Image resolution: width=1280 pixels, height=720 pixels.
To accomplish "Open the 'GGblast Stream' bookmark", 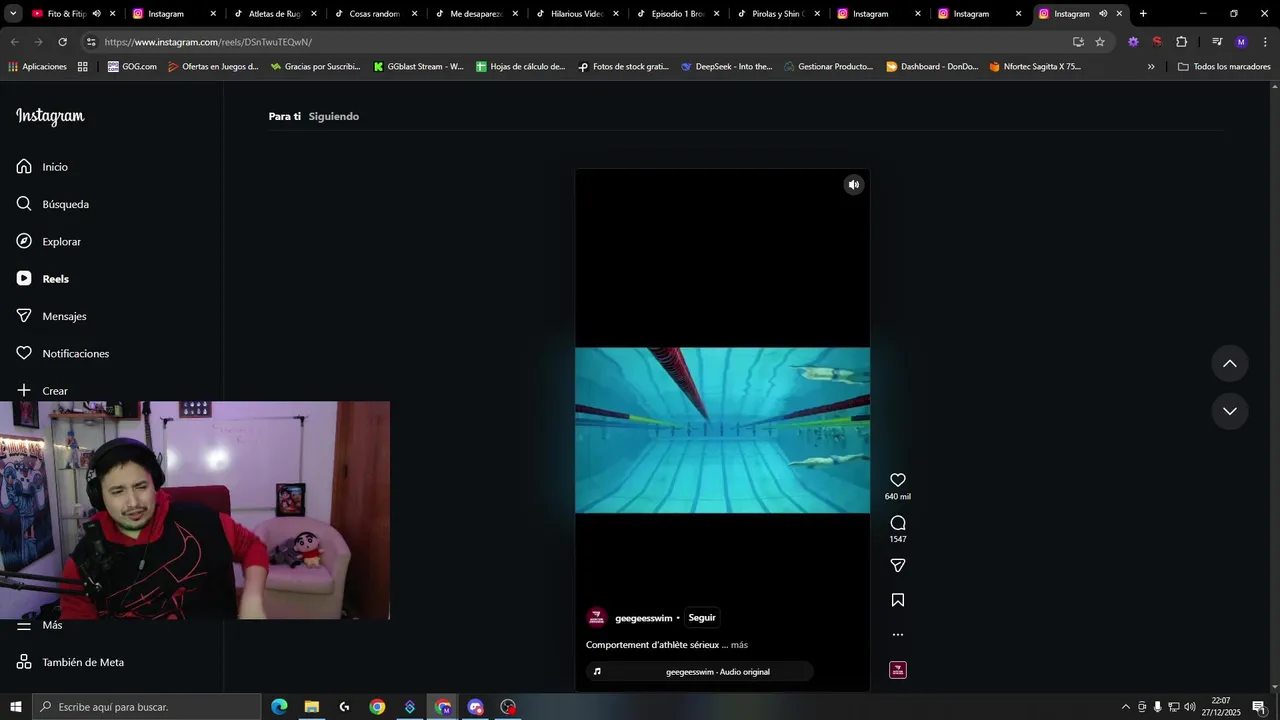I will click(x=418, y=66).
